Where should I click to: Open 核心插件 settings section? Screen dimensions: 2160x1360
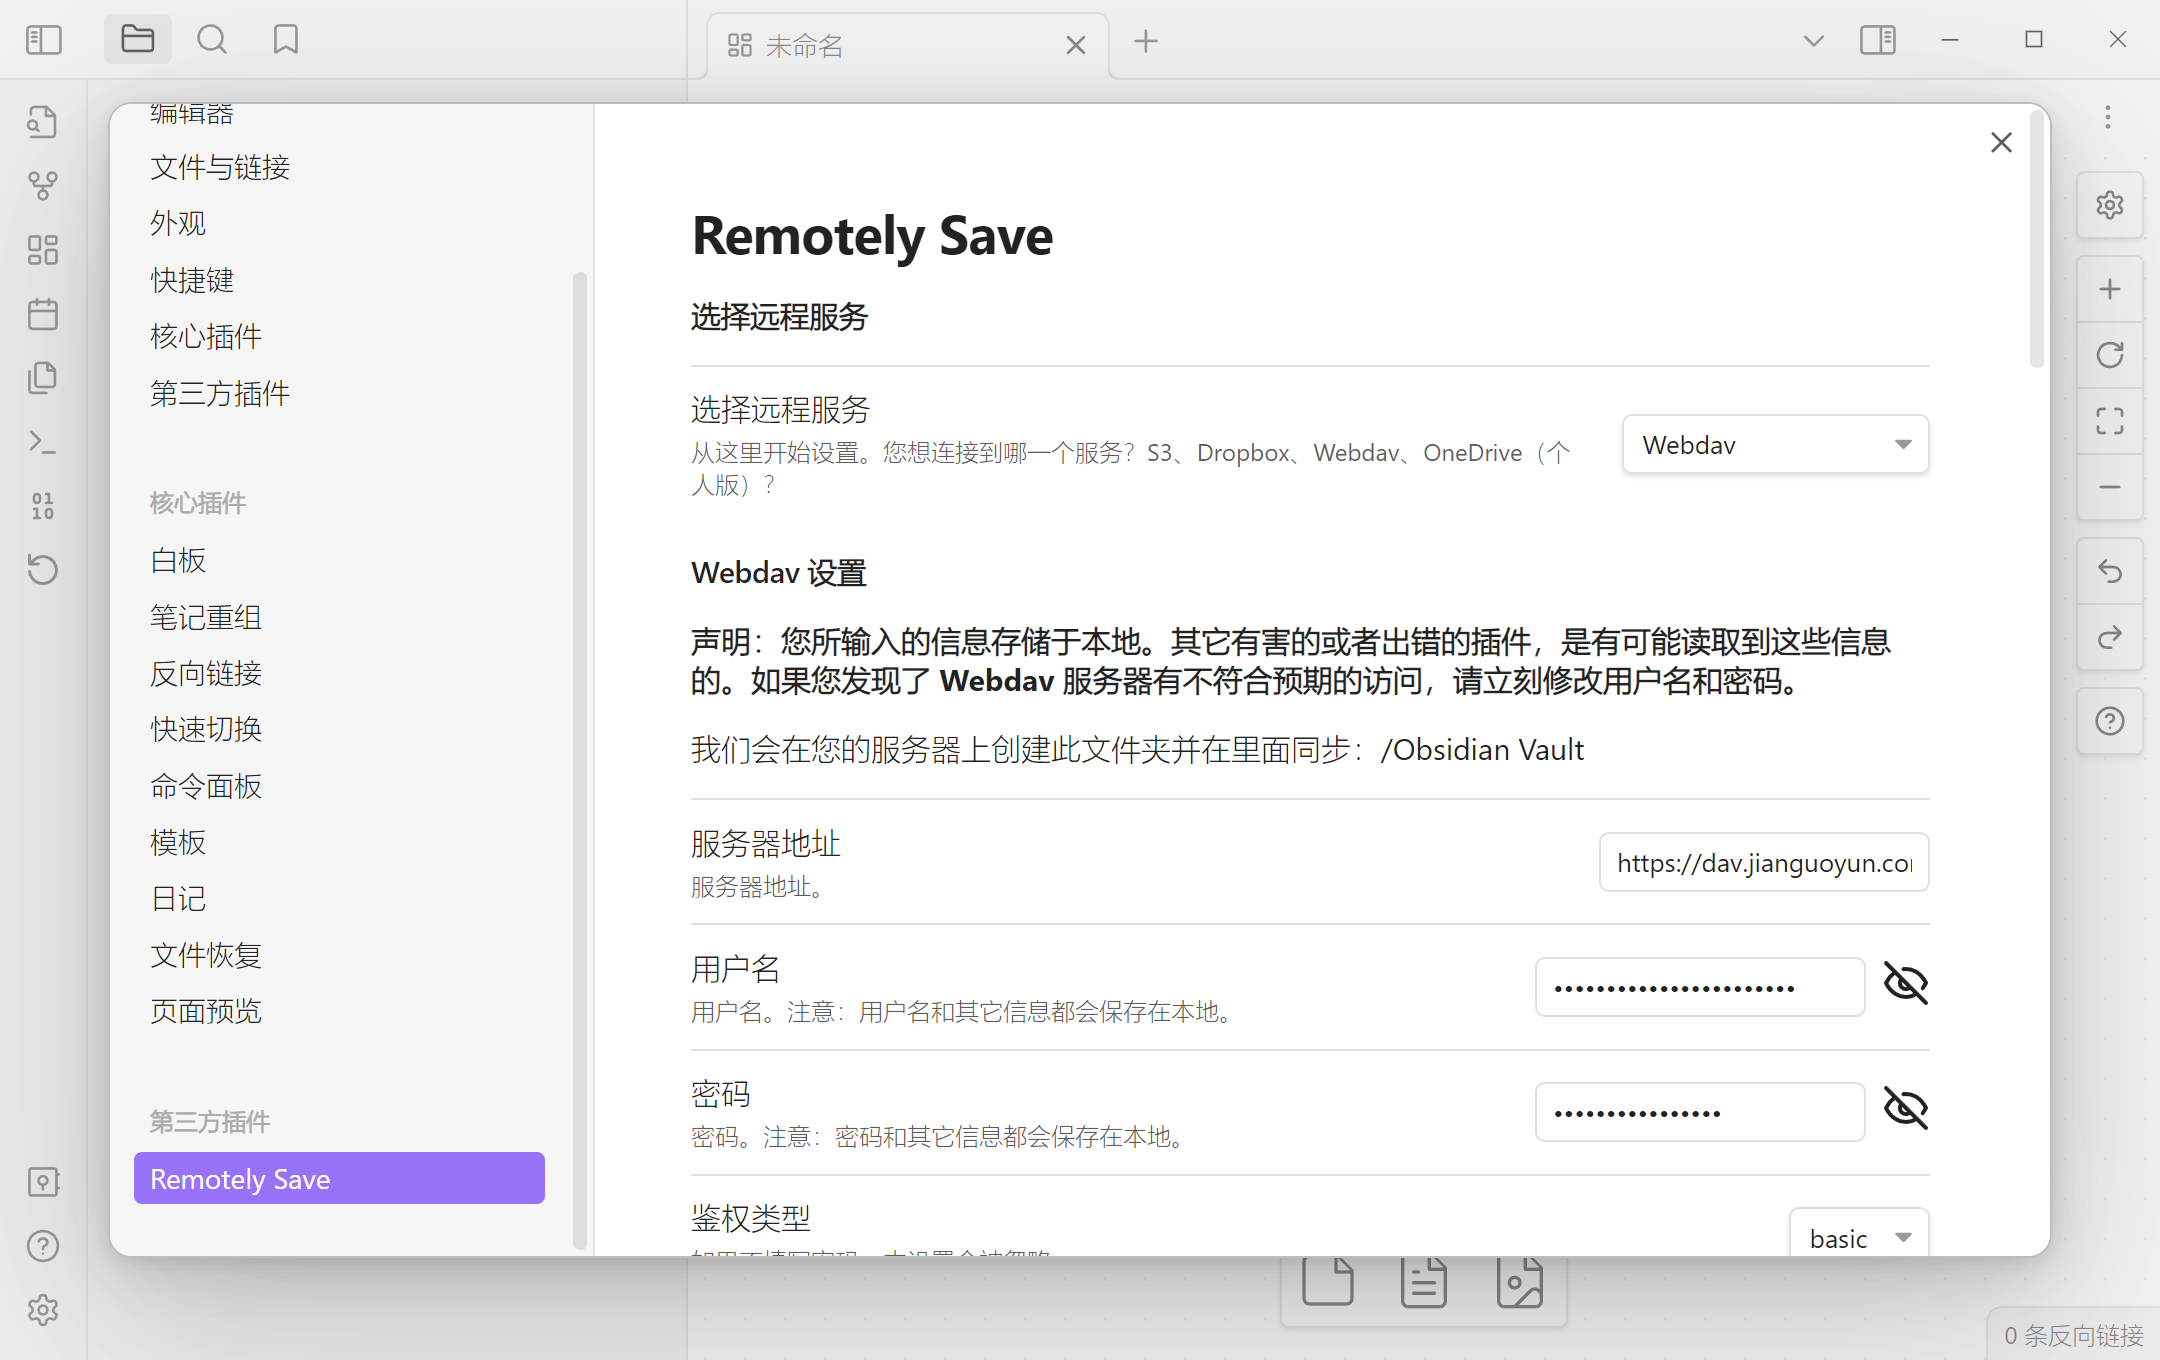tap(339, 336)
